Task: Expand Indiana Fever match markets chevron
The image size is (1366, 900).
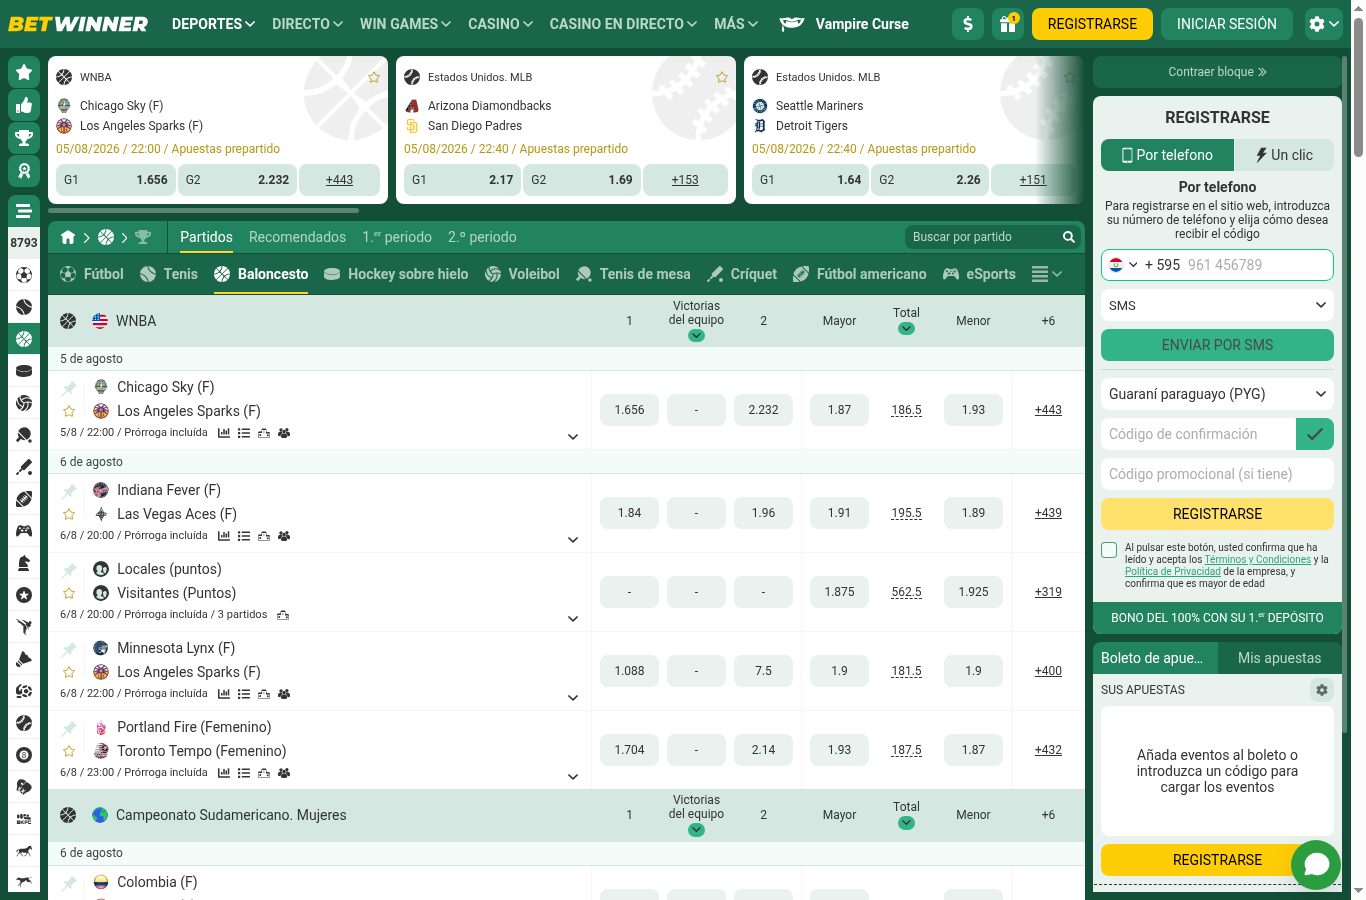Action: point(573,540)
